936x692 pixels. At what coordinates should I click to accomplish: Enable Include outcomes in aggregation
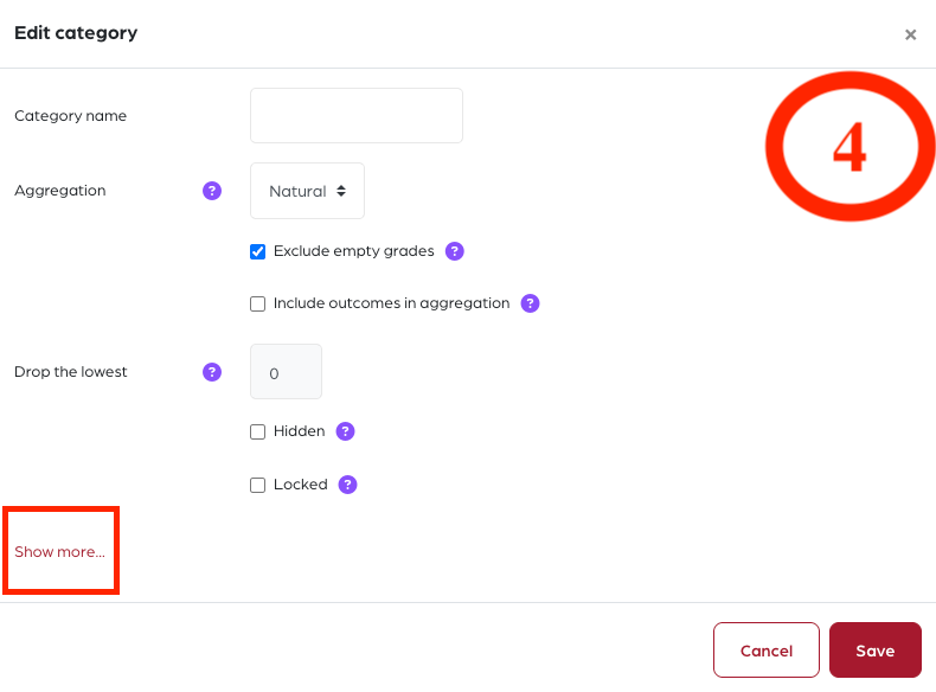[x=258, y=304]
